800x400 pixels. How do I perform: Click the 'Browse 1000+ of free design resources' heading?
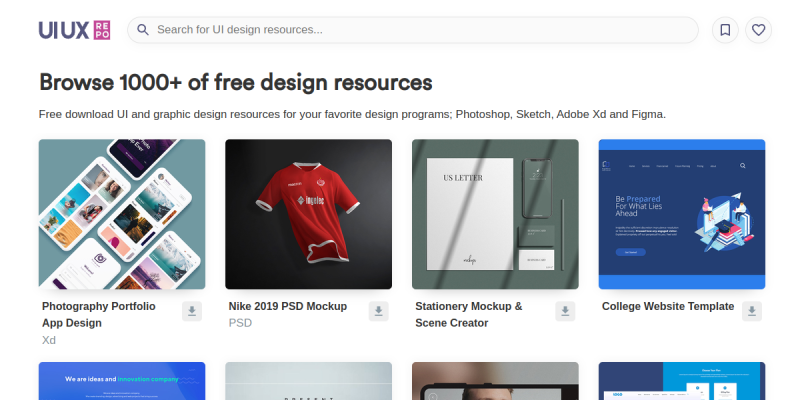pos(236,82)
